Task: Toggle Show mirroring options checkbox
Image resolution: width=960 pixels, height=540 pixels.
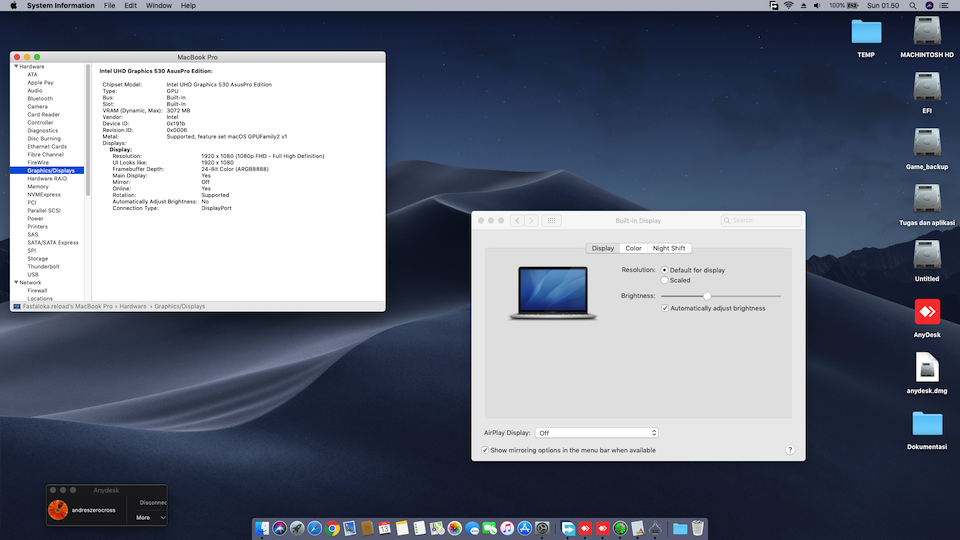Action: click(485, 450)
